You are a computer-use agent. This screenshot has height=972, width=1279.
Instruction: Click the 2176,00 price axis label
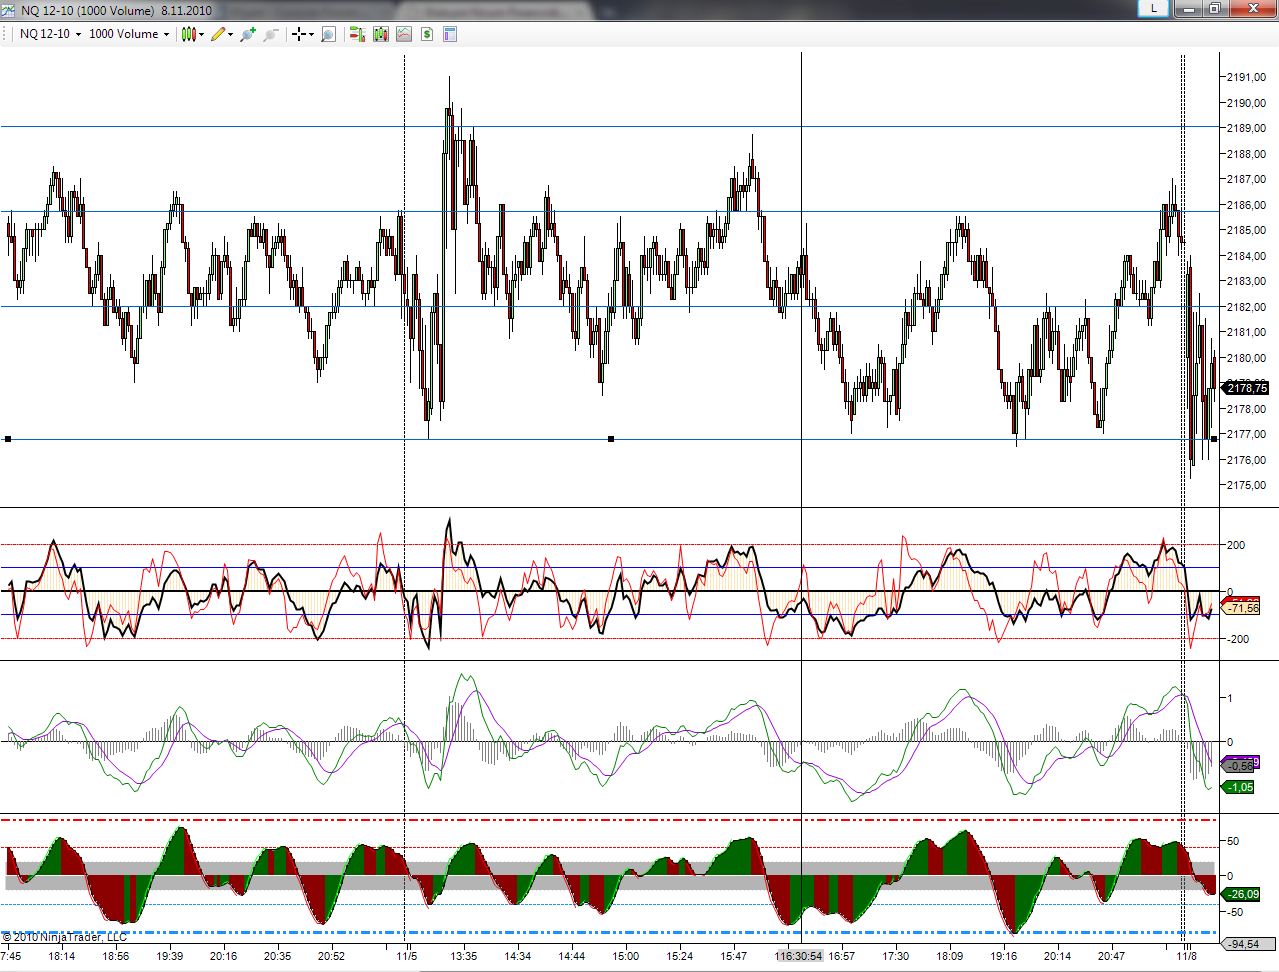1246,460
